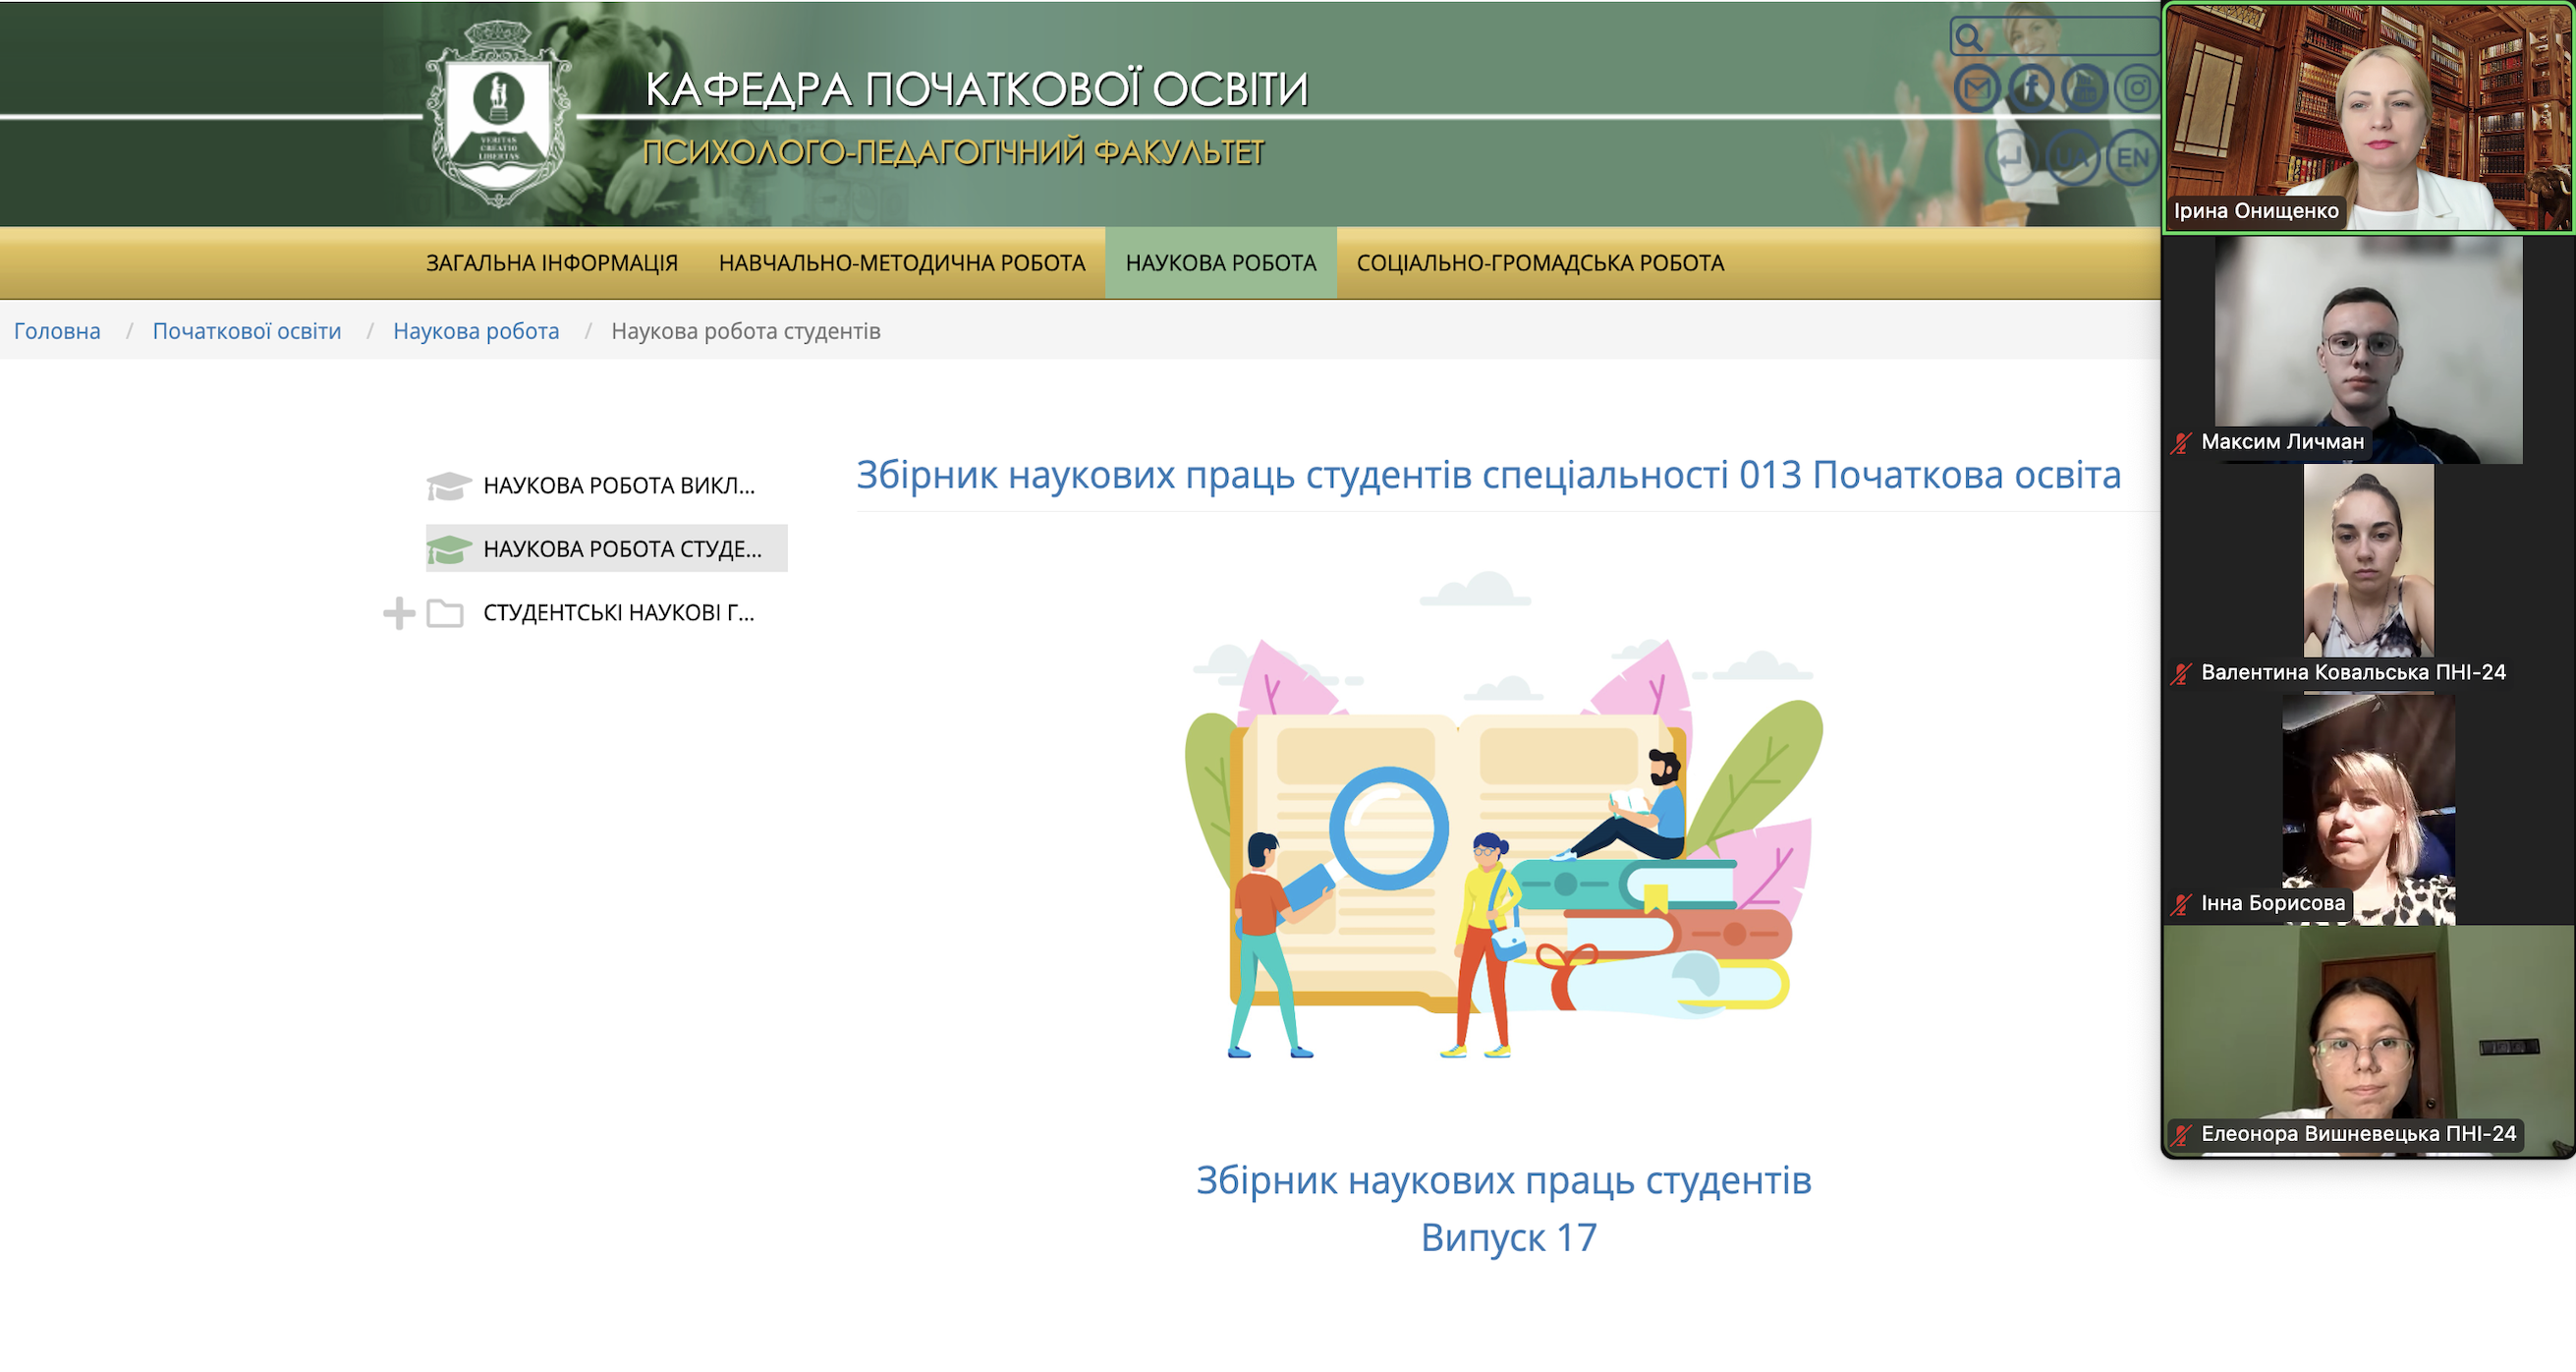
Task: Open the Загальна інформація menu
Action: click(x=552, y=263)
